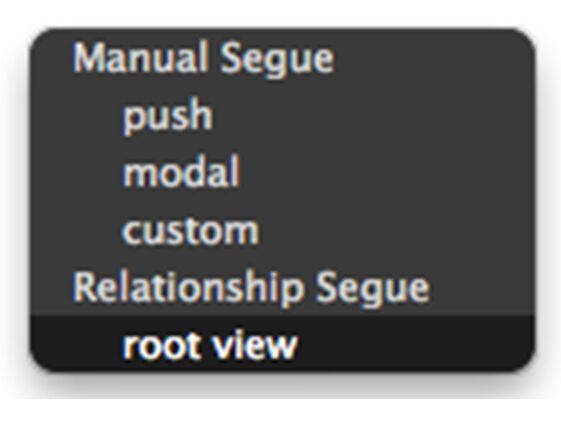Activate the root view menu row
This screenshot has height=422, width=561.
pos(283,344)
